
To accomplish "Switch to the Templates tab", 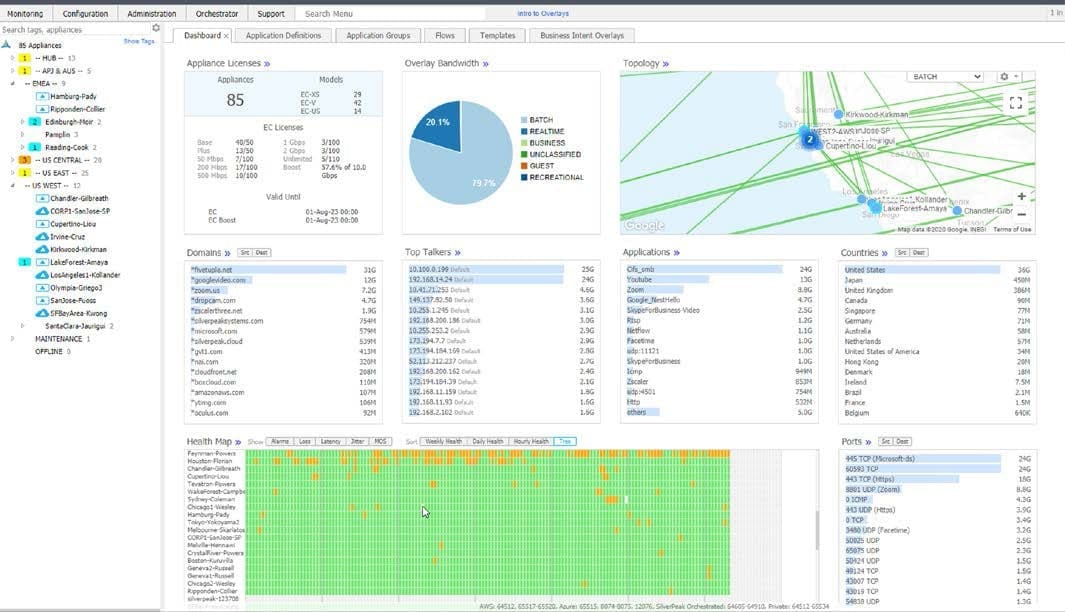I will [497, 34].
